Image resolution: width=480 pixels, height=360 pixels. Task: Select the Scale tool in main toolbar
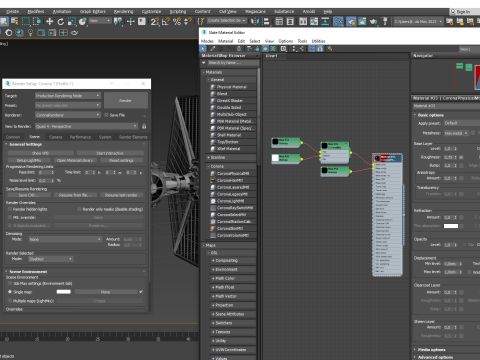(x=71, y=22)
